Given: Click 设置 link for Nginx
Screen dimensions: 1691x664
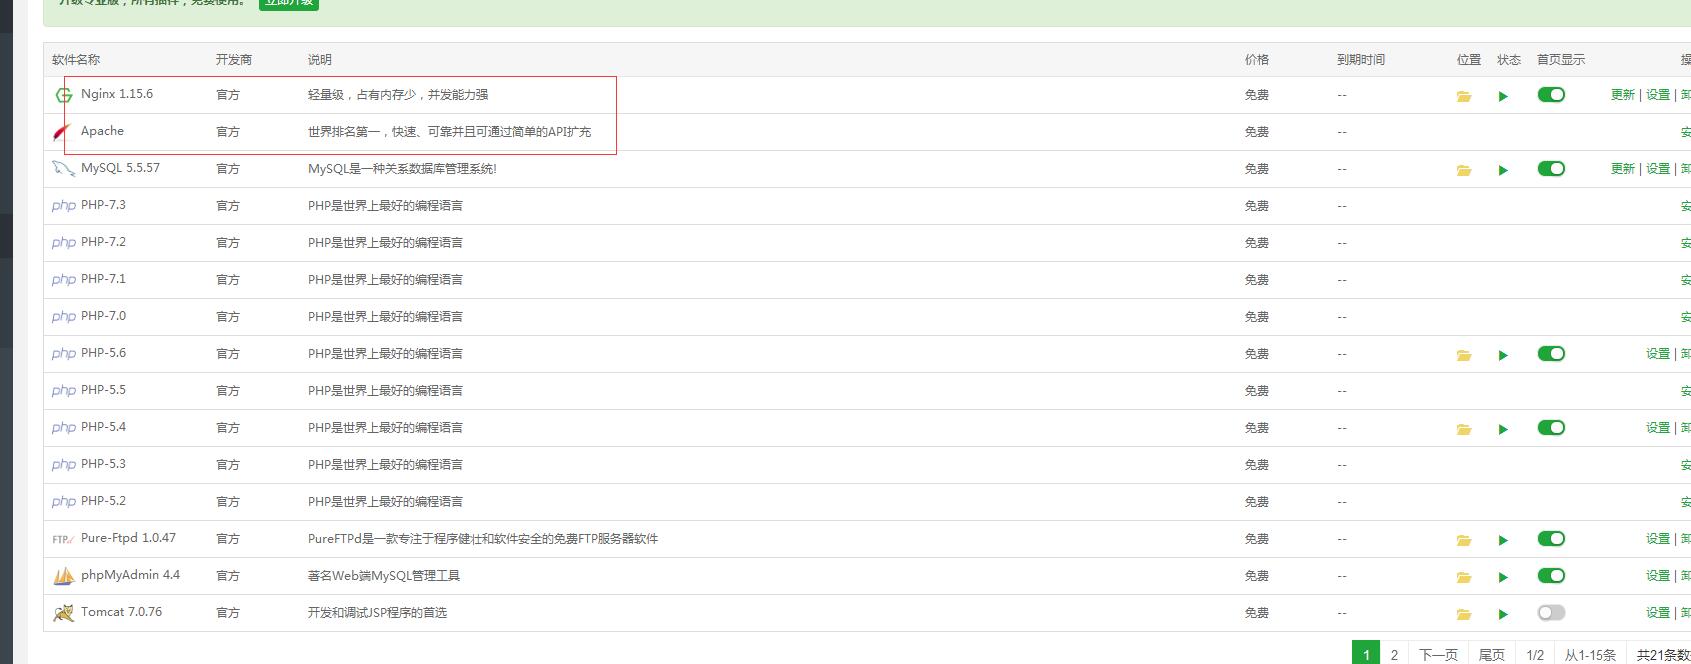Looking at the screenshot, I should tap(1658, 95).
